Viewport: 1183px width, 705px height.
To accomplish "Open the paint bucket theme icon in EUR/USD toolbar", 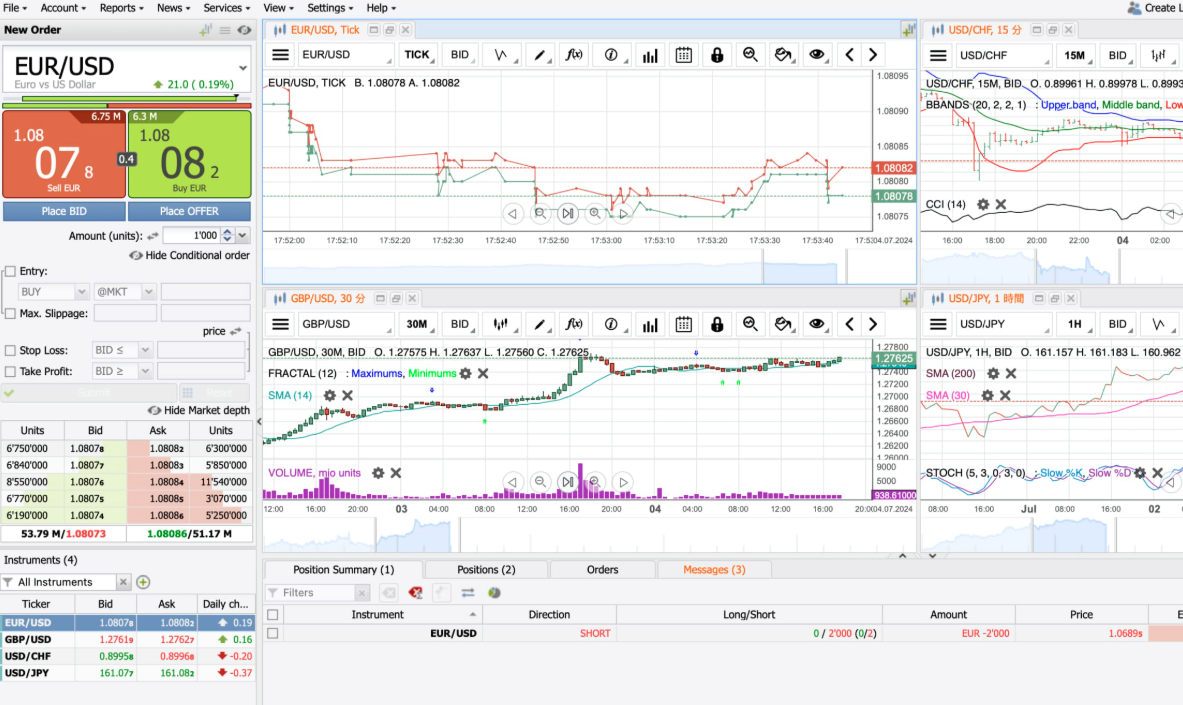I will click(783, 55).
